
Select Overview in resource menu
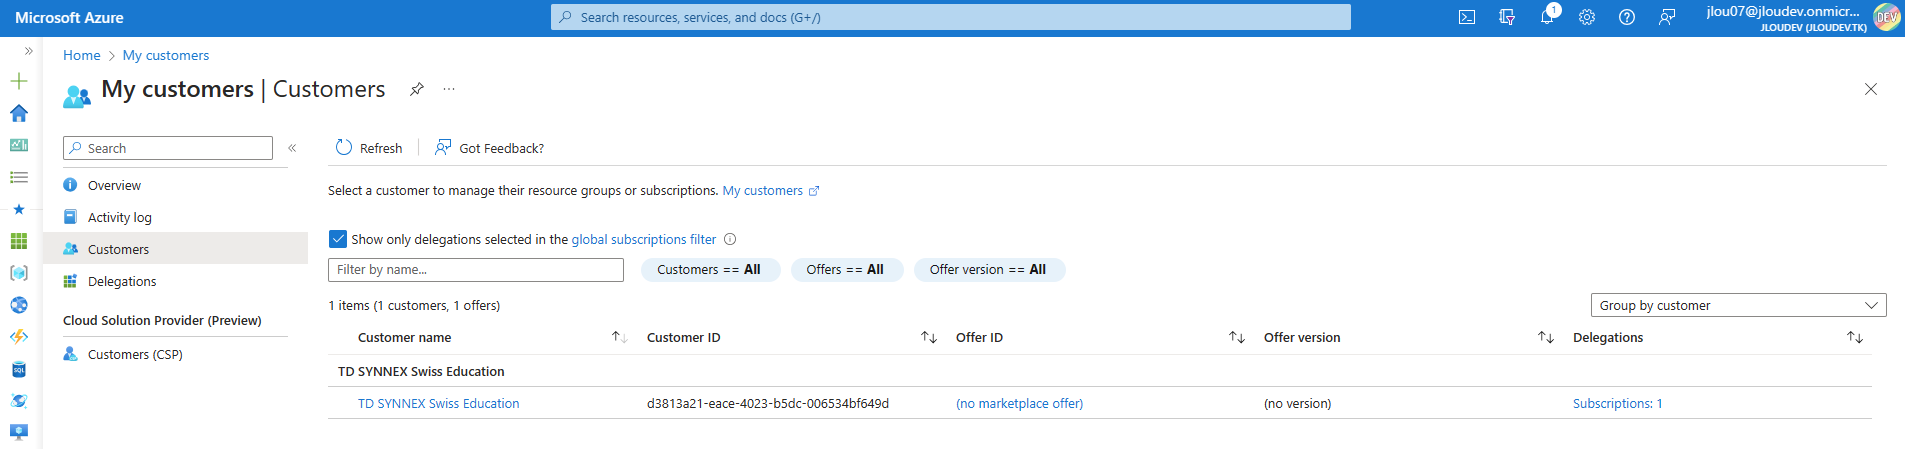click(x=175, y=185)
